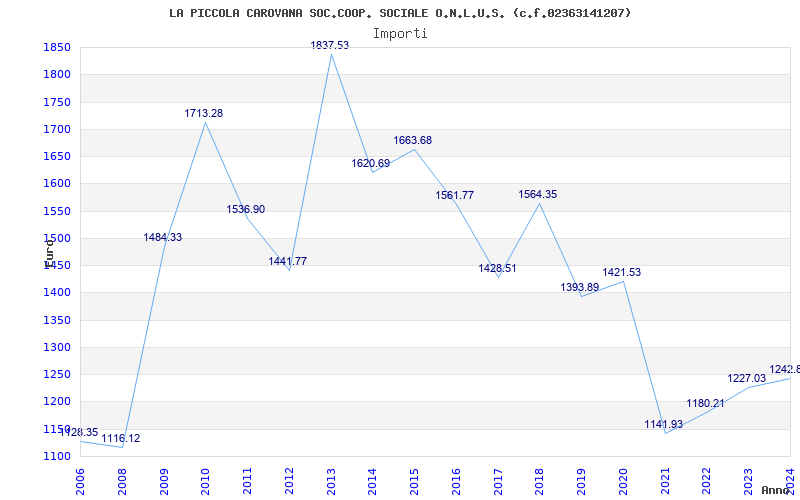Click the 1564.35 data label
This screenshot has width=800, height=500.
pyautogui.click(x=538, y=194)
